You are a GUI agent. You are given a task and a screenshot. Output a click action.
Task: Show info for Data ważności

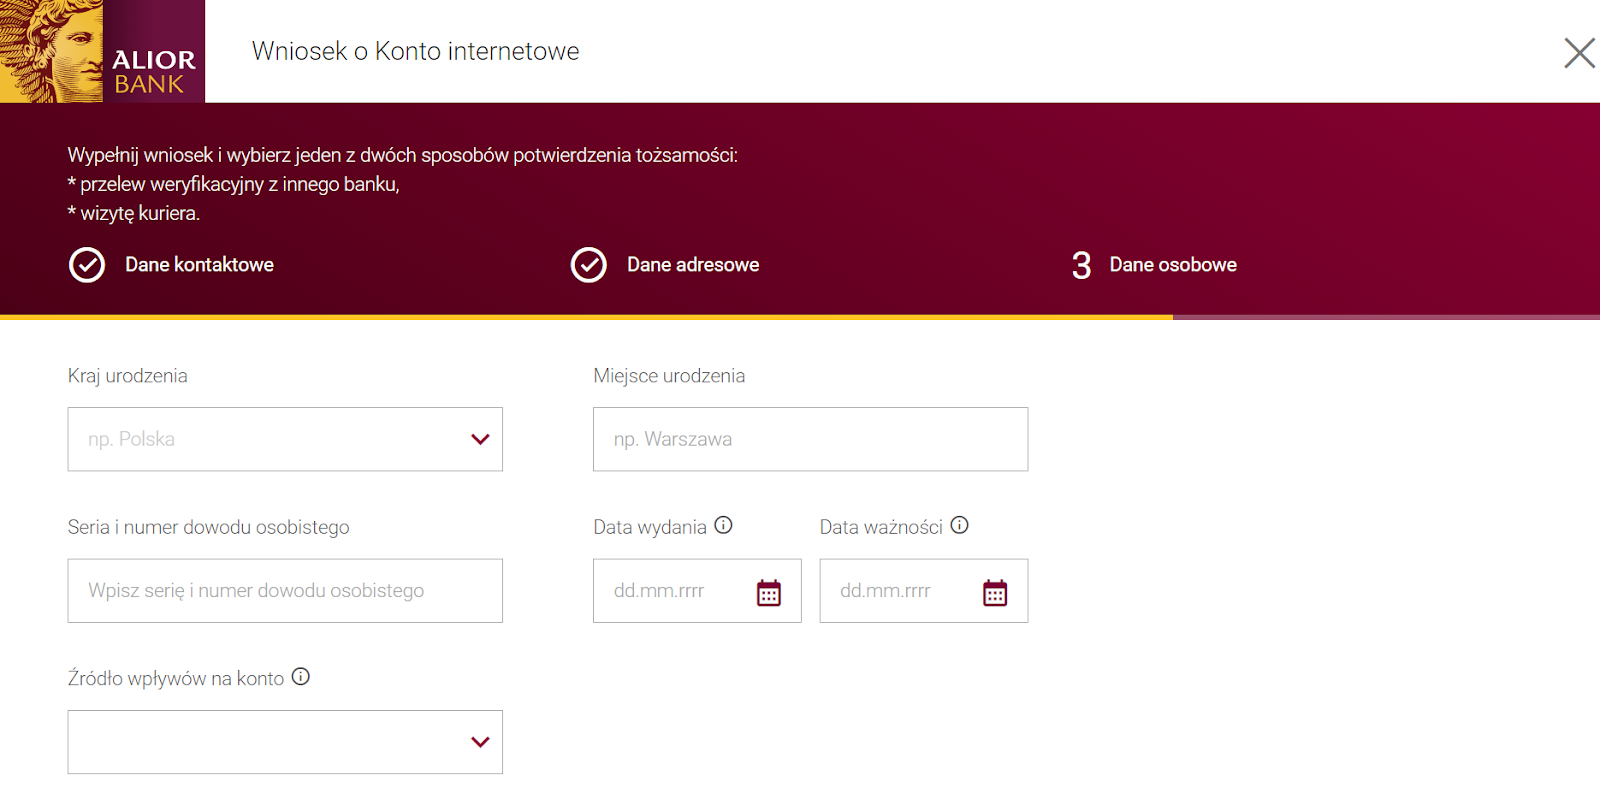[x=960, y=525]
